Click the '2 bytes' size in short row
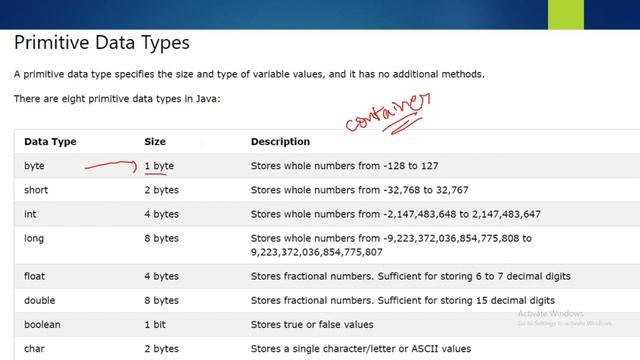The height and width of the screenshot is (360, 640). pyautogui.click(x=162, y=190)
